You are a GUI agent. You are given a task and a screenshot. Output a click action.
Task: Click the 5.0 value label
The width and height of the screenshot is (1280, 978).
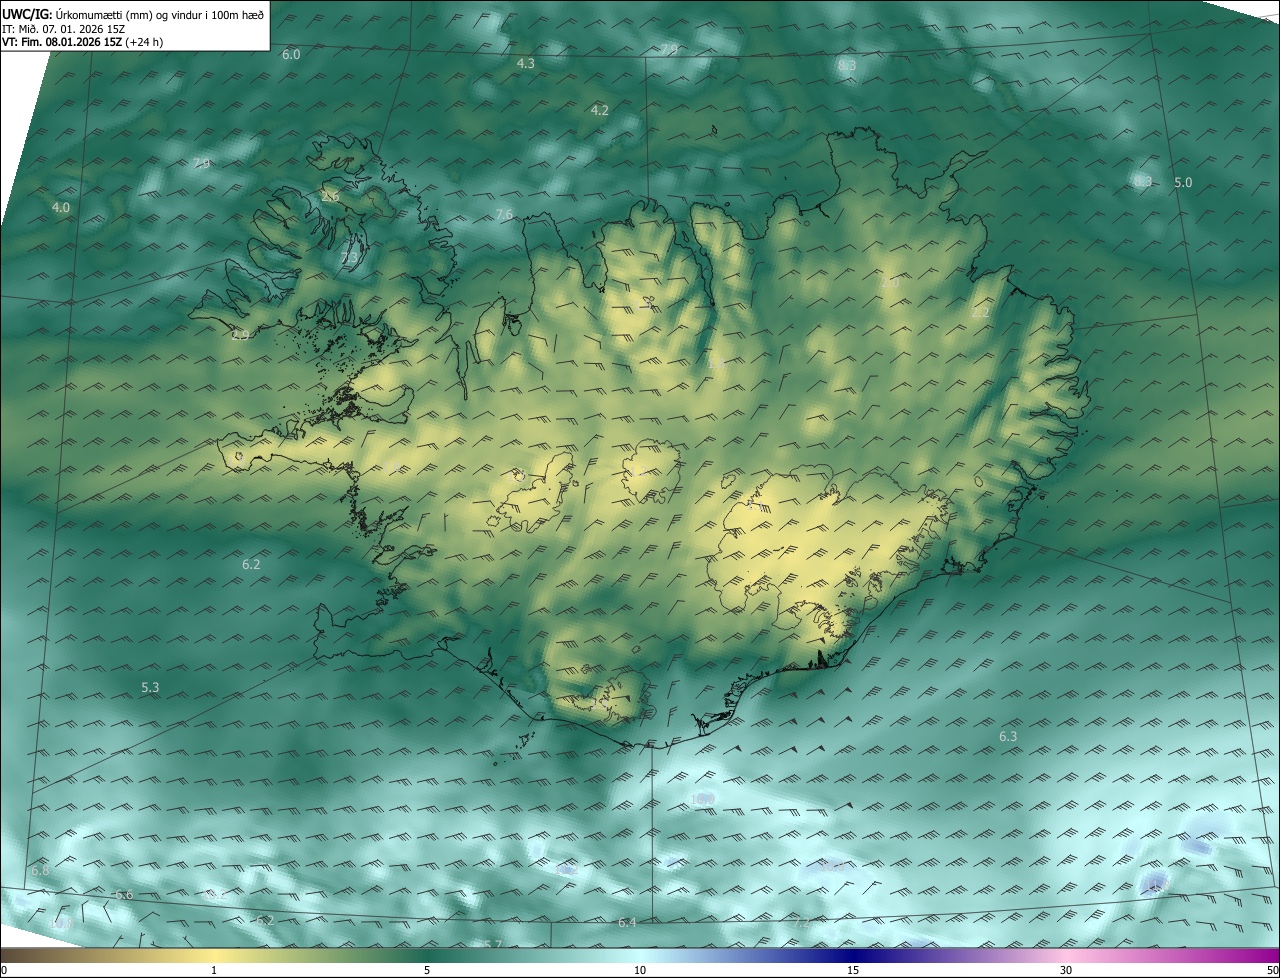click(x=1183, y=182)
